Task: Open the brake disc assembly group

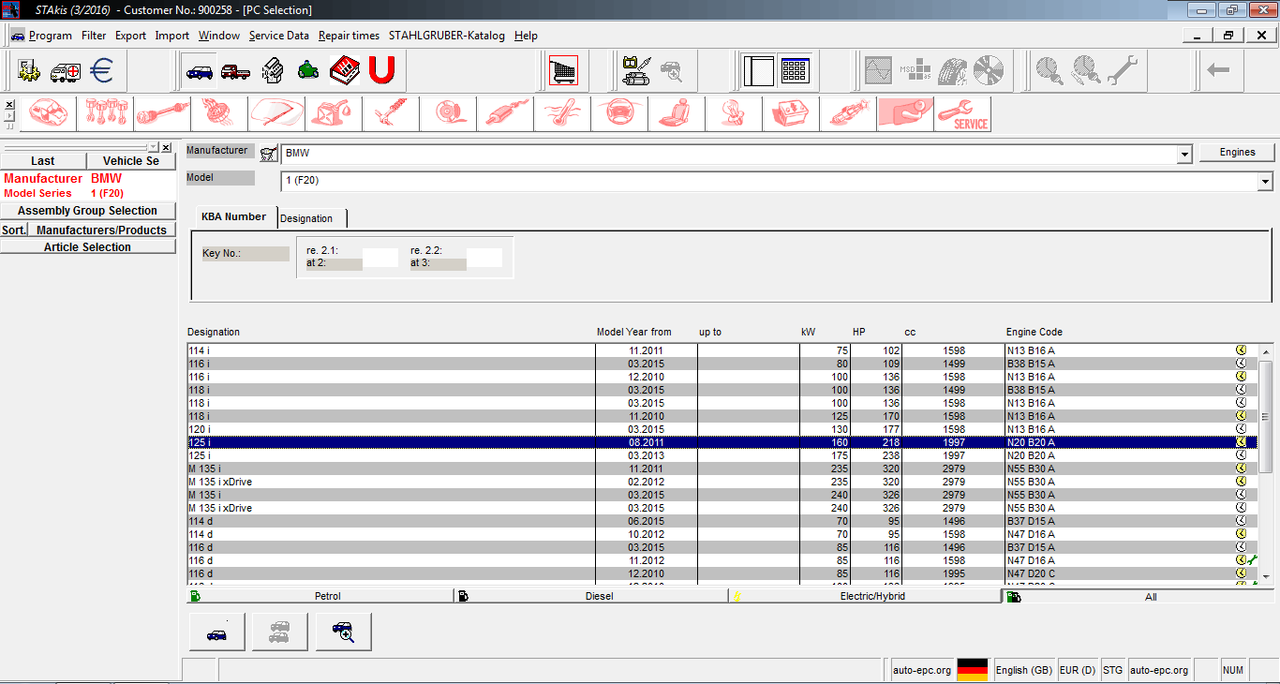Action: [x=449, y=114]
